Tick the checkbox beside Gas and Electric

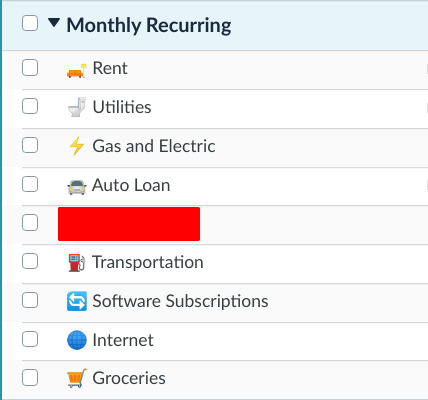point(30,145)
